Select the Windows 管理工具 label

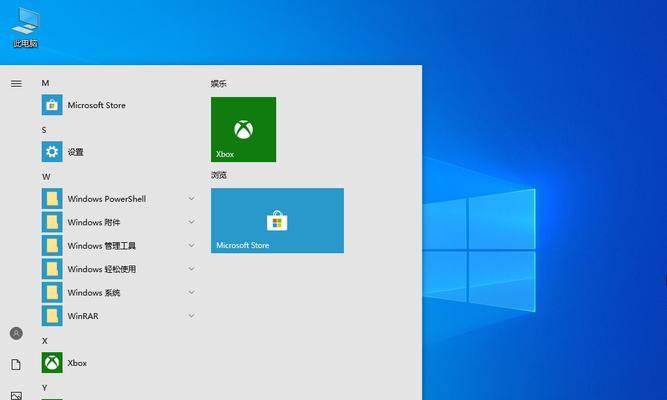102,246
